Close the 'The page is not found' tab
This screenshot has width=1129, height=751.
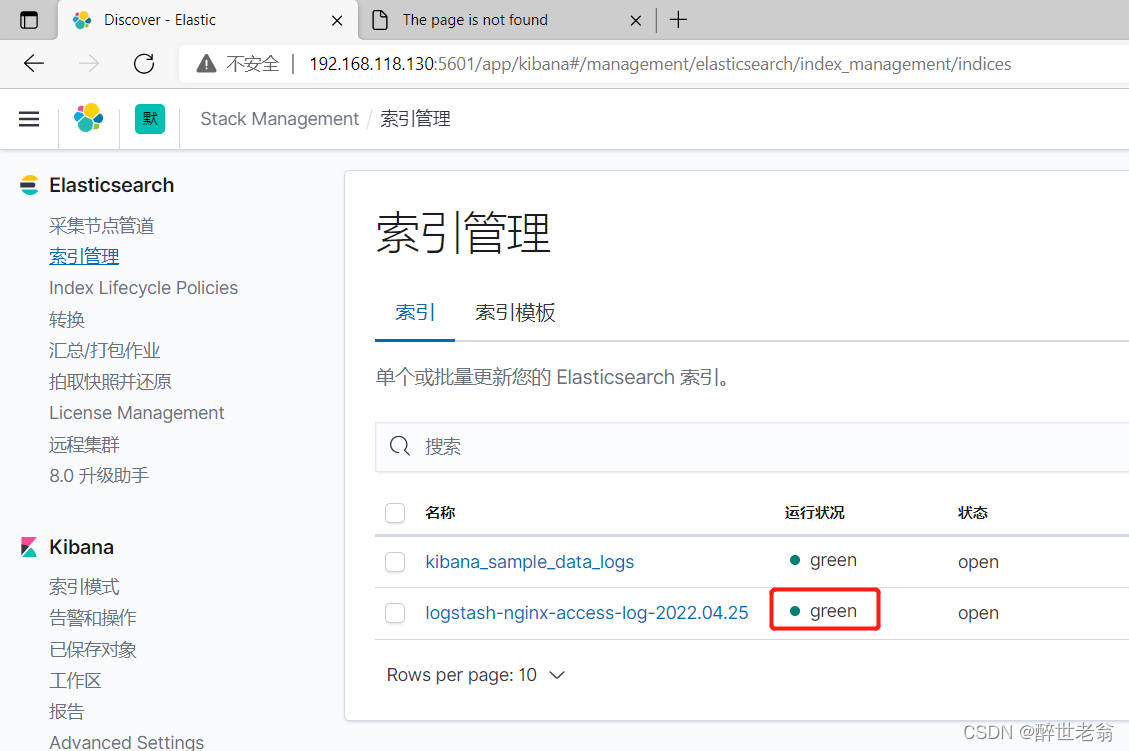tap(636, 21)
